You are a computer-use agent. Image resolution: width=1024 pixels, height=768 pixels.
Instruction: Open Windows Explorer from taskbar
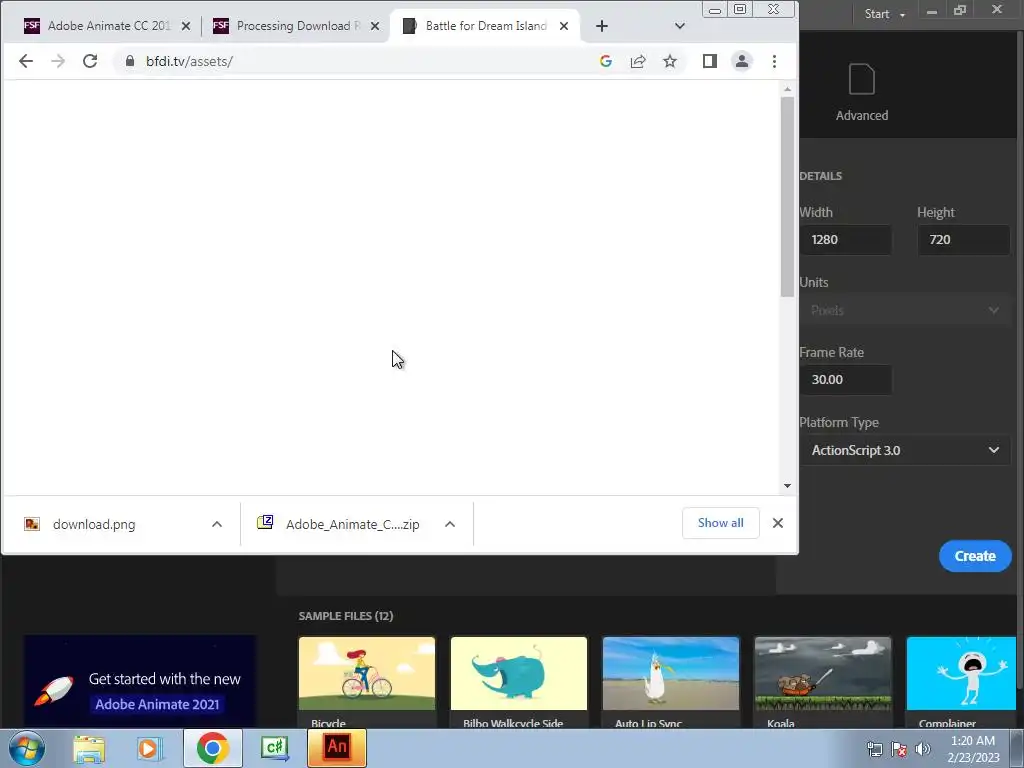pyautogui.click(x=89, y=748)
